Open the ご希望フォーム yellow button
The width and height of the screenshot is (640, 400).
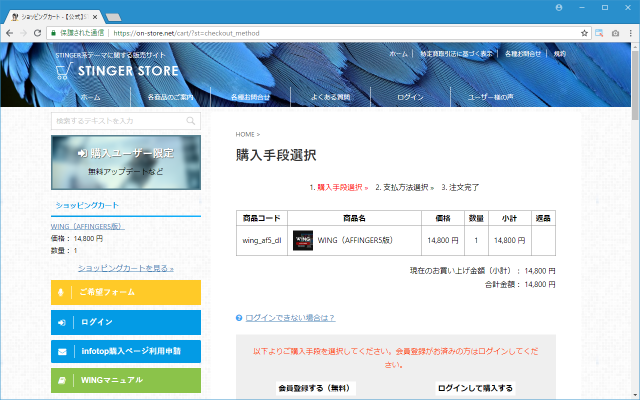(x=126, y=292)
